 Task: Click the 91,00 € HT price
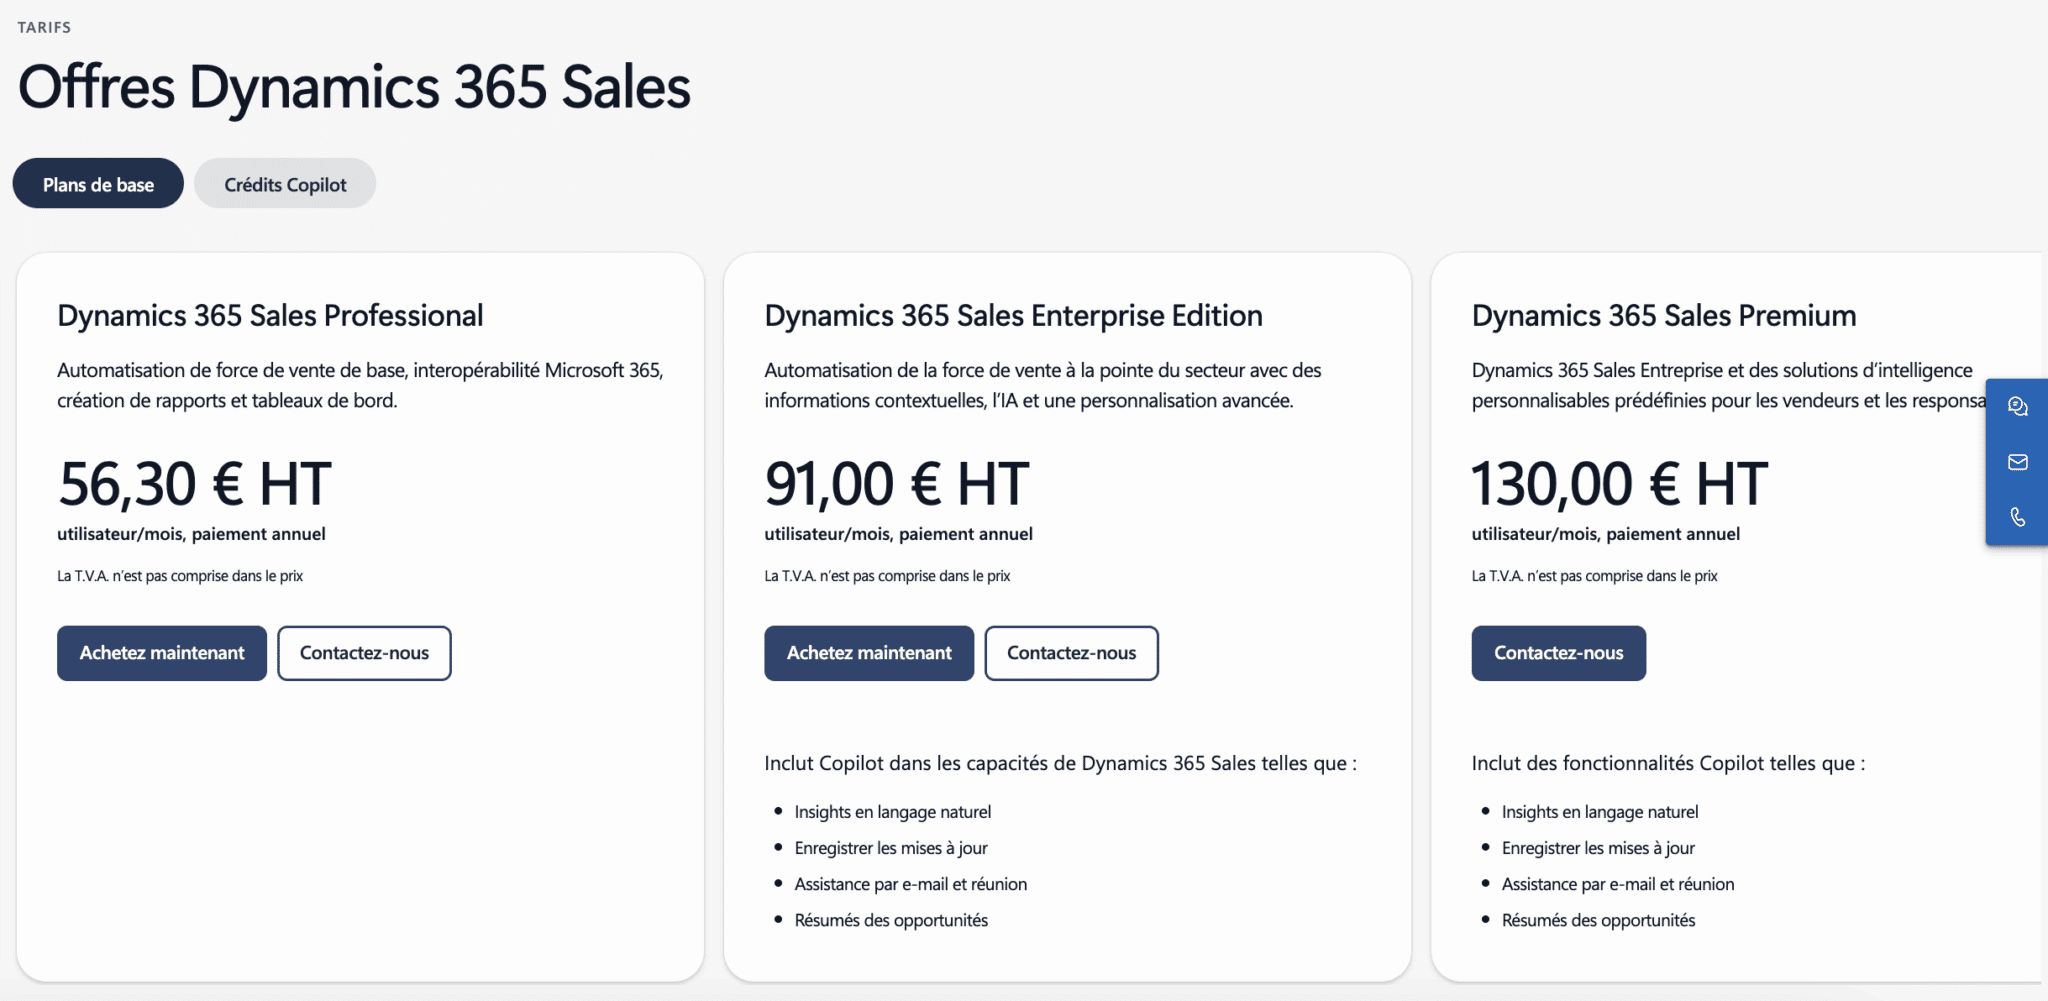point(896,484)
